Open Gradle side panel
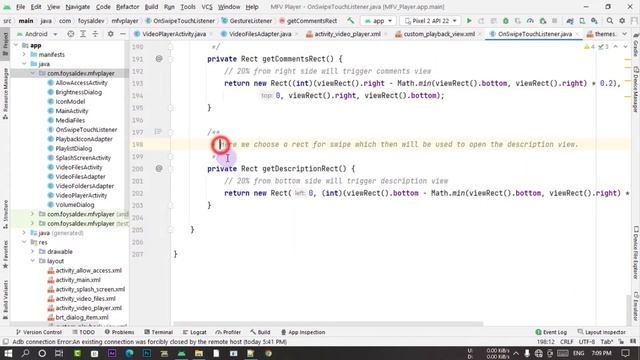Image resolution: width=640 pixels, height=360 pixels. [636, 44]
